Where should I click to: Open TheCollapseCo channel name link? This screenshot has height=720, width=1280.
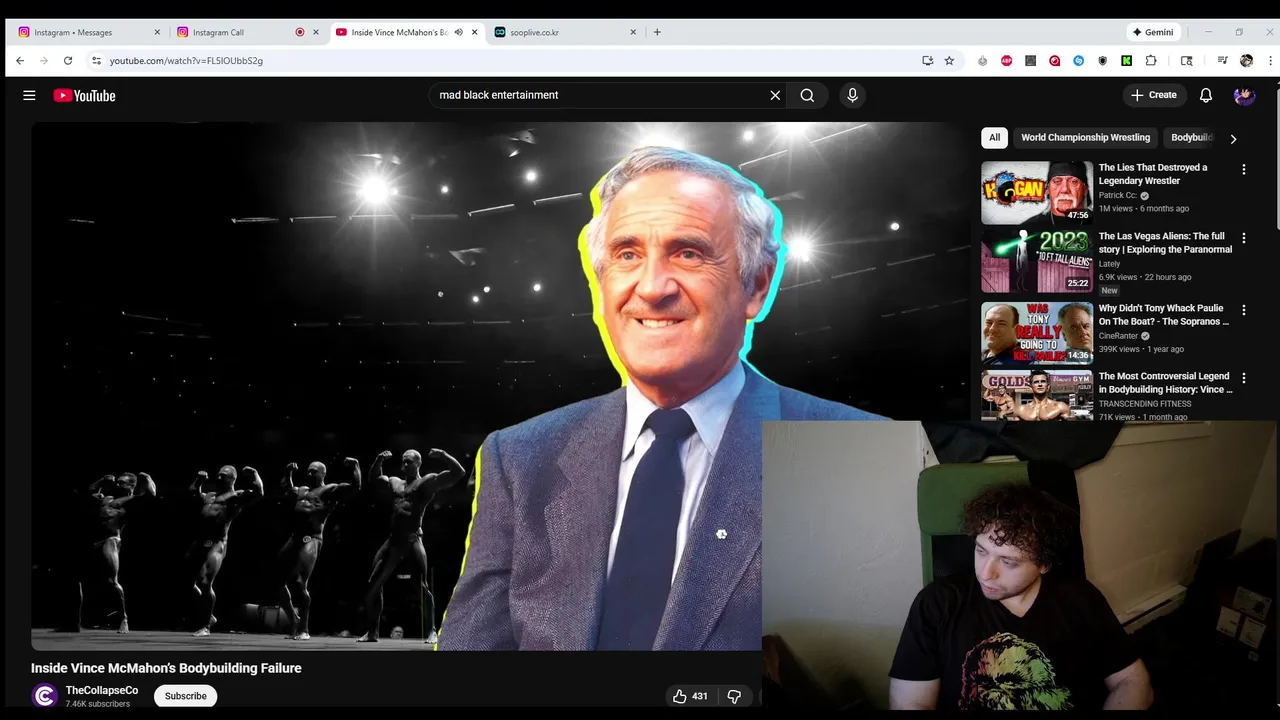tap(102, 690)
